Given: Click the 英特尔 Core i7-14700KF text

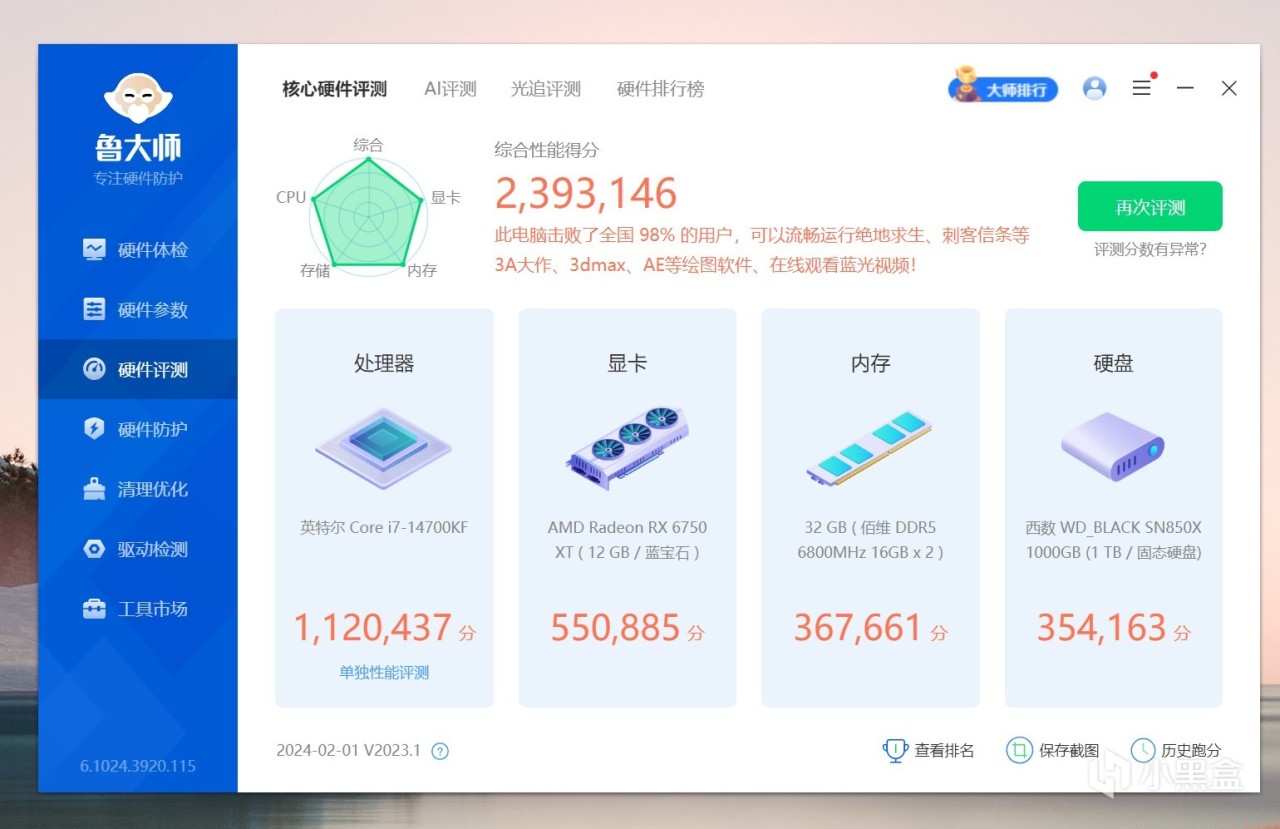Looking at the screenshot, I should coord(384,527).
